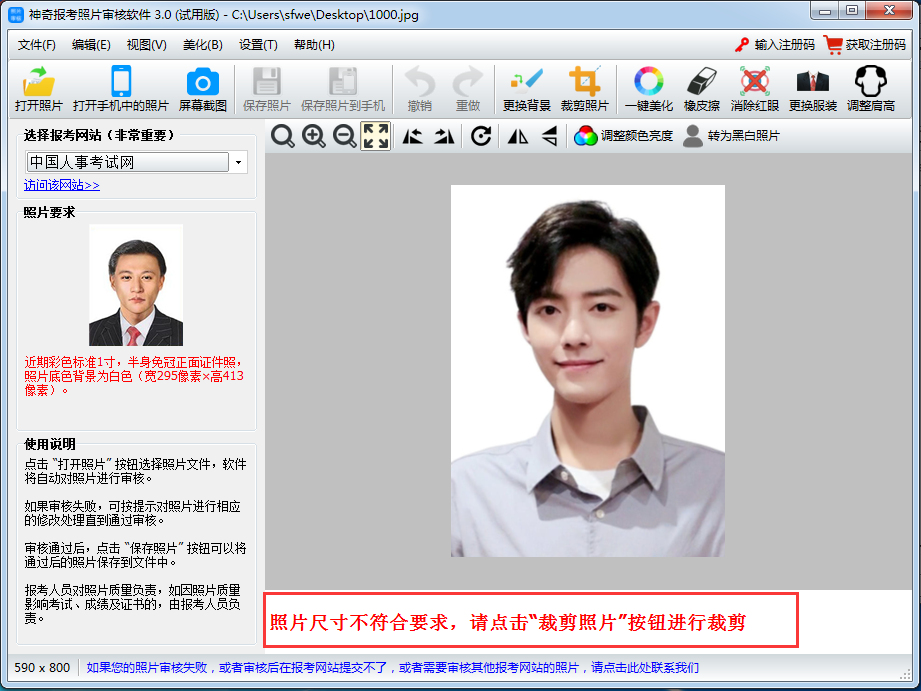Open the 设置(T) menu
The image size is (921, 691).
[x=258, y=45]
